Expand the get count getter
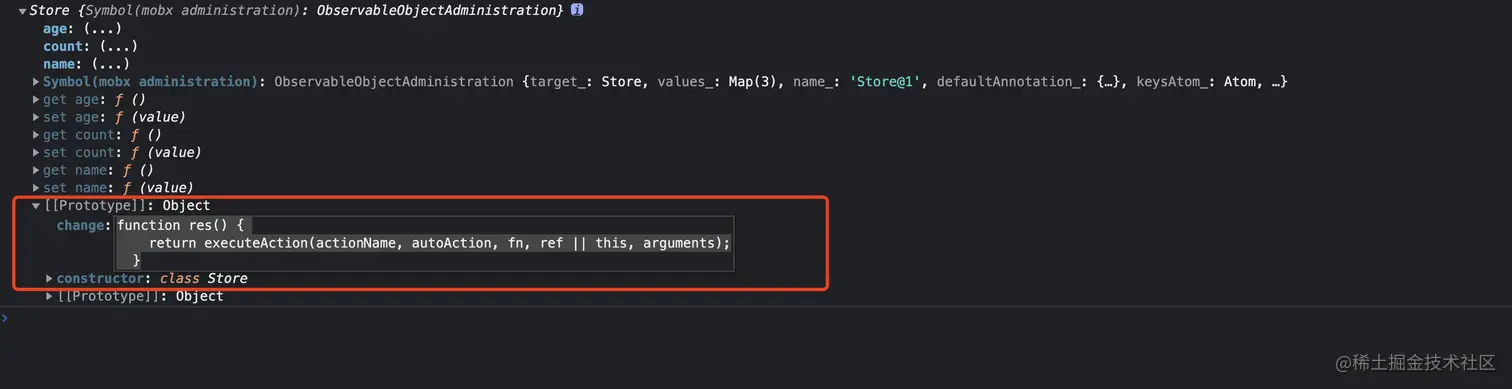Viewport: 1512px width, 389px height. tap(36, 135)
